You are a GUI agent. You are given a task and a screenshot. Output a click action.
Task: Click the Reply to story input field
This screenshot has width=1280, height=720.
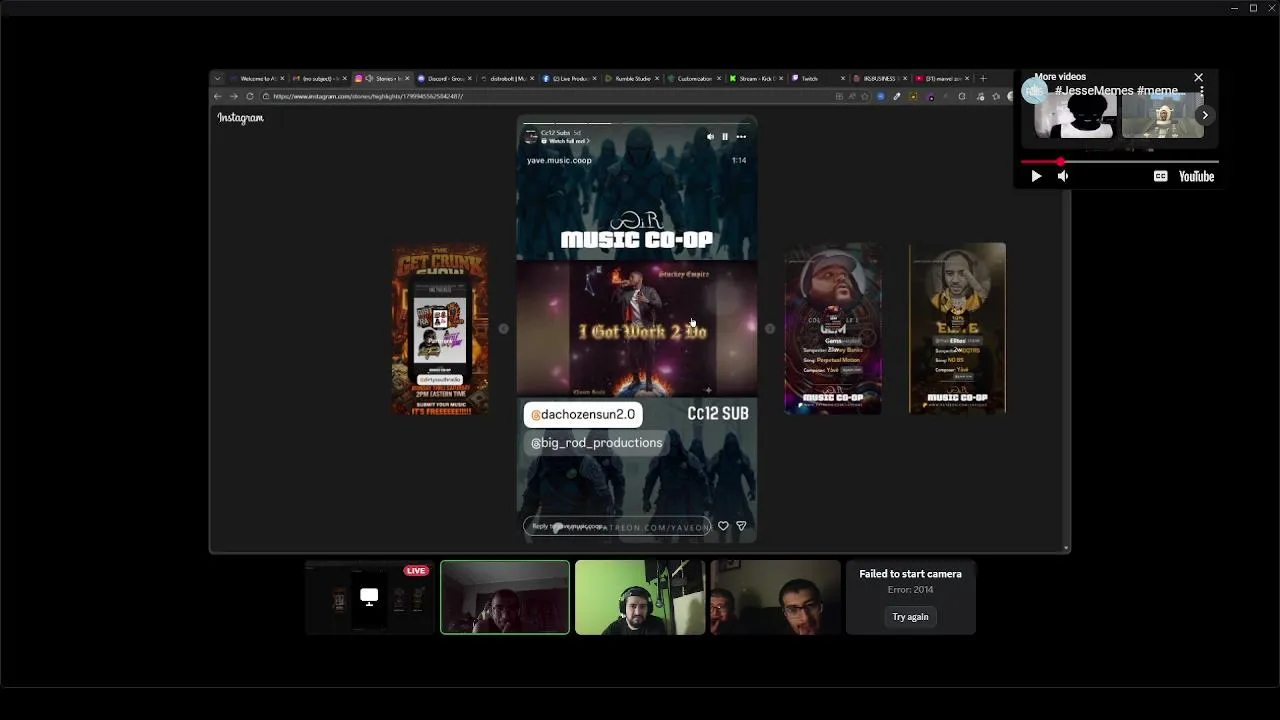[x=616, y=526]
